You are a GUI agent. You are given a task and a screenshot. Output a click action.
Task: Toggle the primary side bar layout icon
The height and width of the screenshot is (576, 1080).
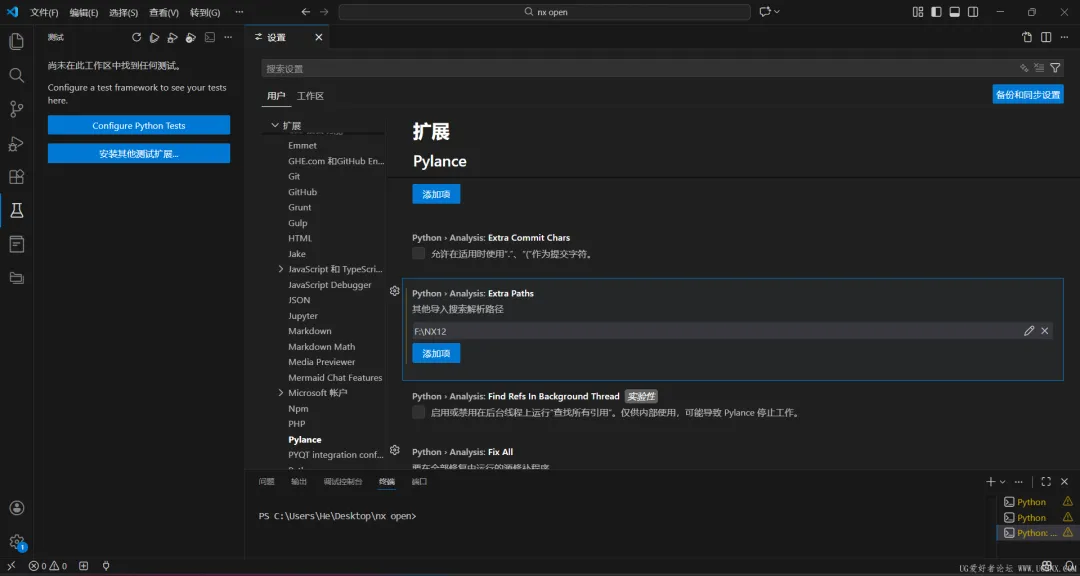(x=936, y=12)
